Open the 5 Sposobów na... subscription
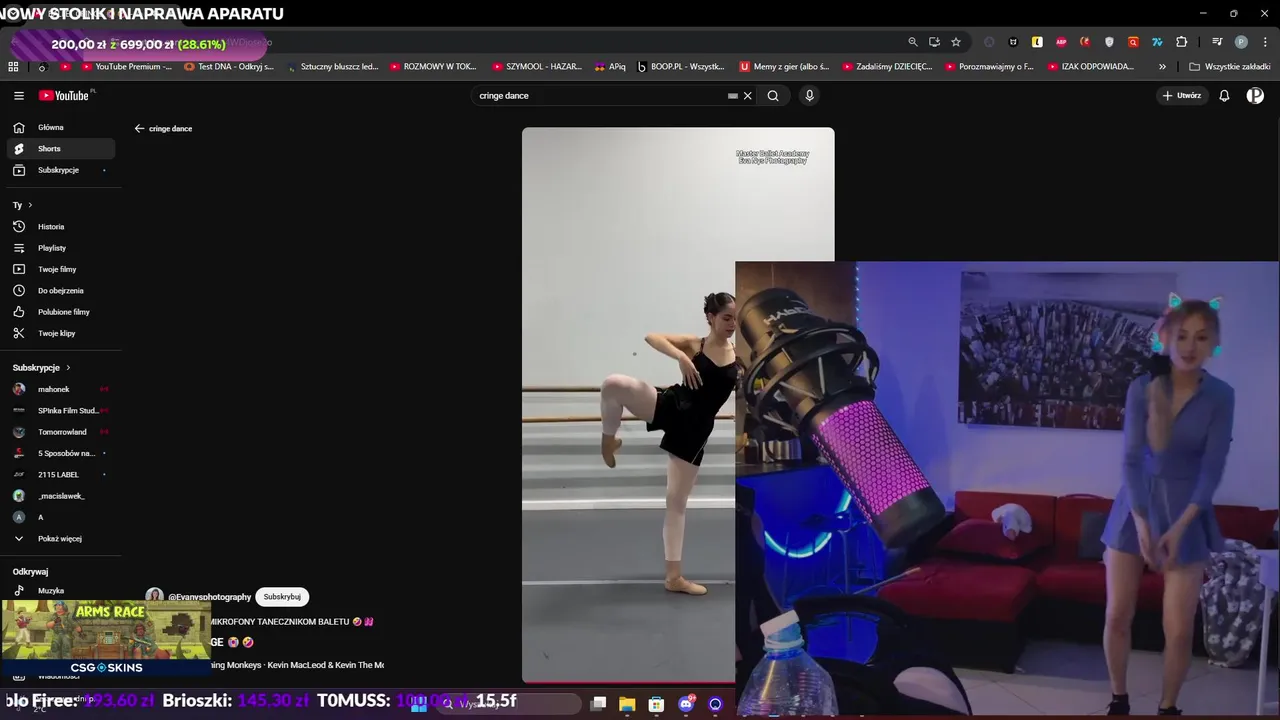 point(61,453)
